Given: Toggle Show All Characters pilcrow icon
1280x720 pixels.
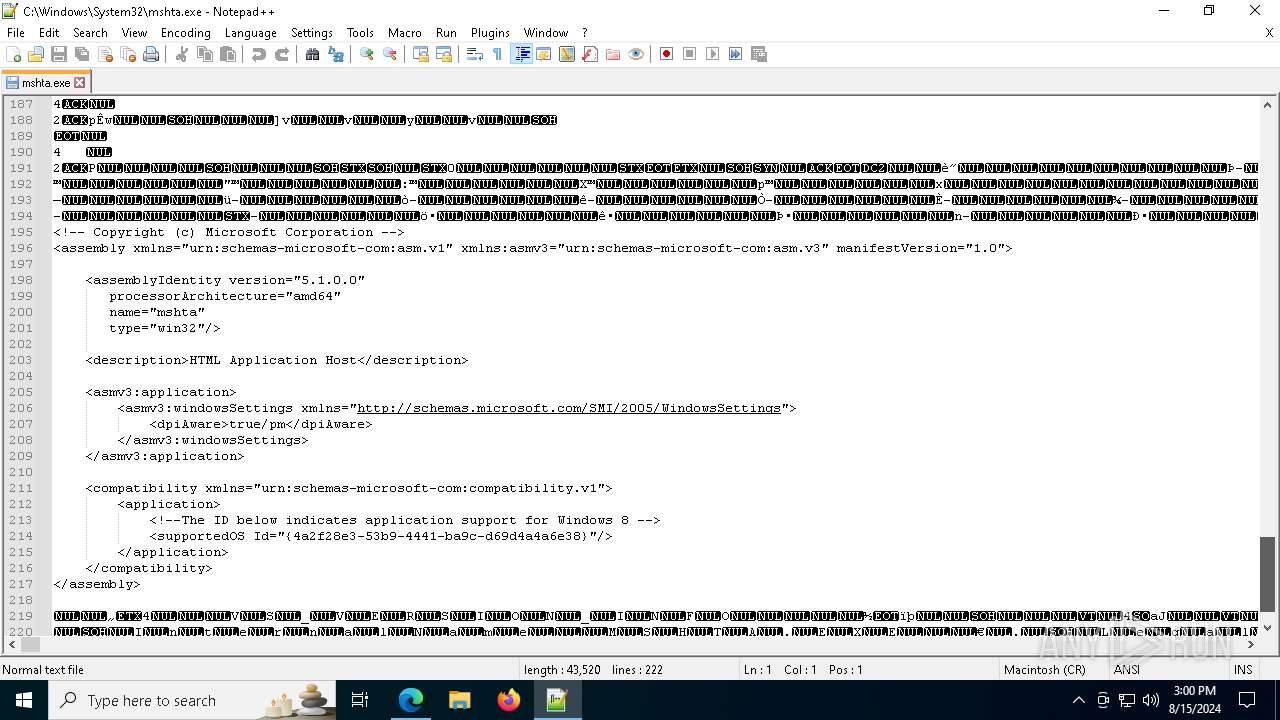Looking at the screenshot, I should tap(498, 54).
